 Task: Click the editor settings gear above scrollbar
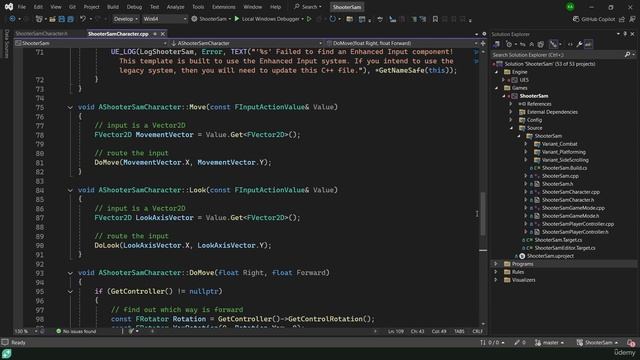pos(484,34)
